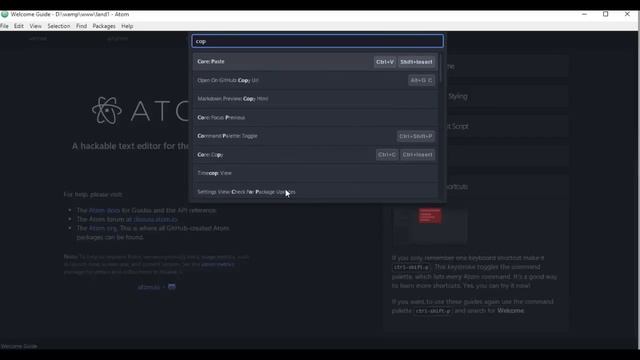This screenshot has width=640, height=360.
Task: Open the Packages menu
Action: click(x=104, y=26)
